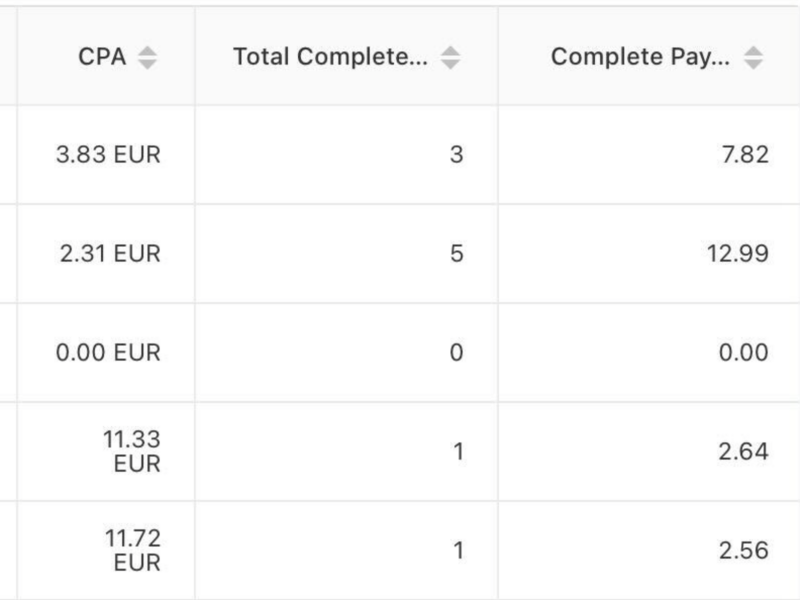Viewport: 800px width, 600px height.
Task: Select the 3.83 EUR CPA cell
Action: (108, 155)
